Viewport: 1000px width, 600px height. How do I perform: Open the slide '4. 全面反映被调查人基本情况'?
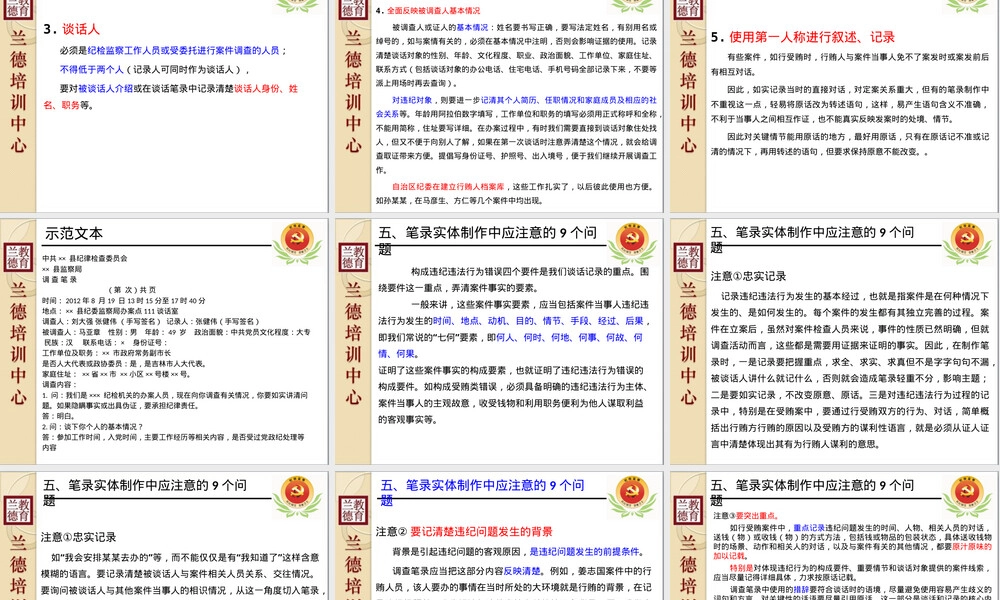click(499, 106)
